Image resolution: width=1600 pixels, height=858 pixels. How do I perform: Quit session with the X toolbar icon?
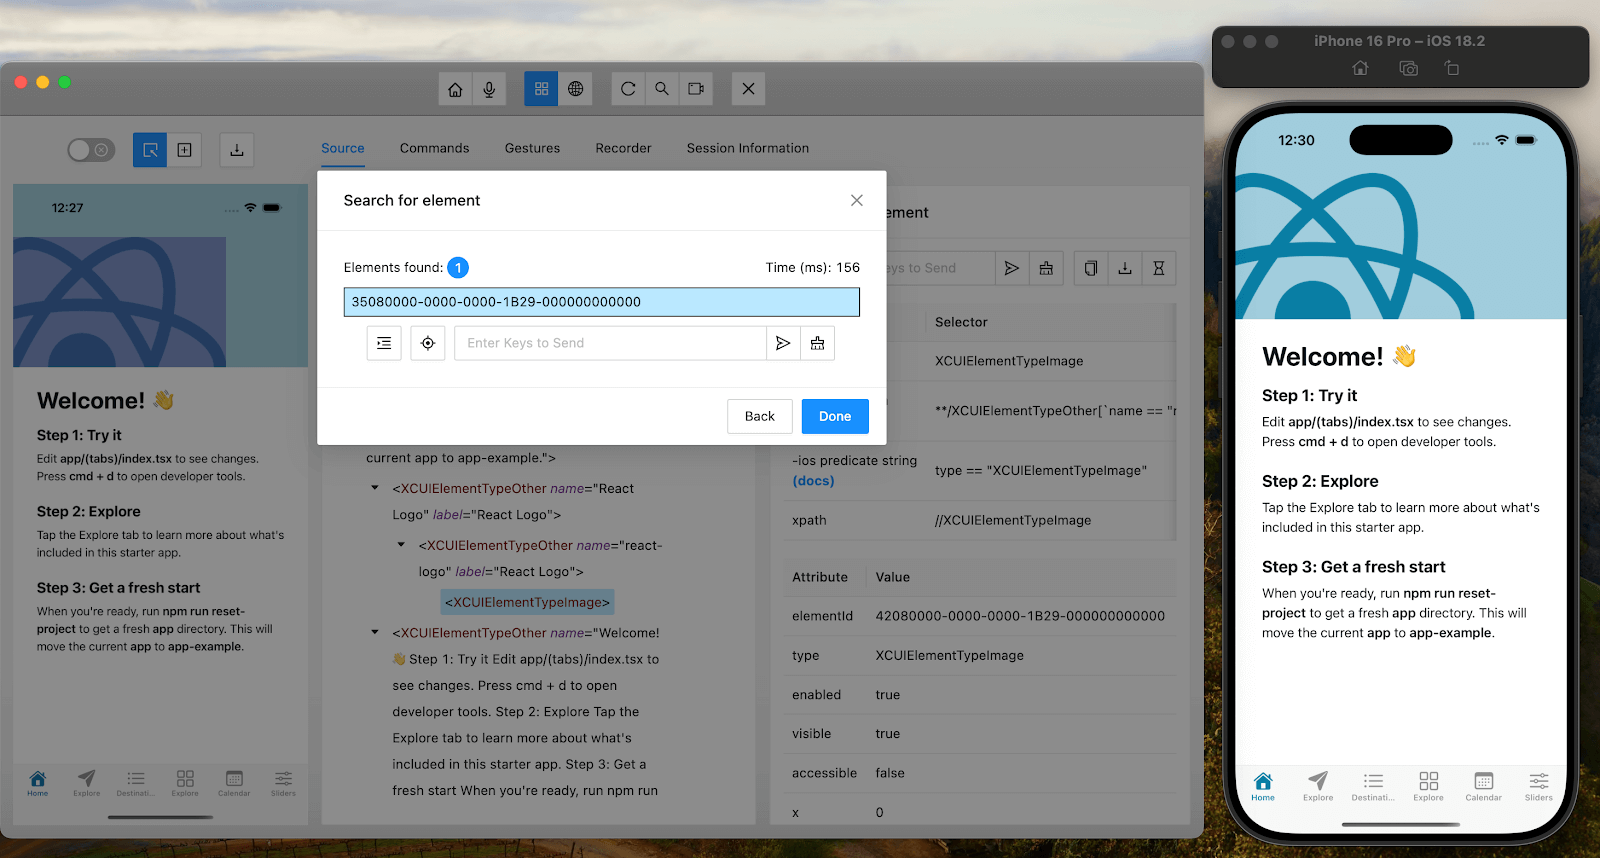[748, 89]
